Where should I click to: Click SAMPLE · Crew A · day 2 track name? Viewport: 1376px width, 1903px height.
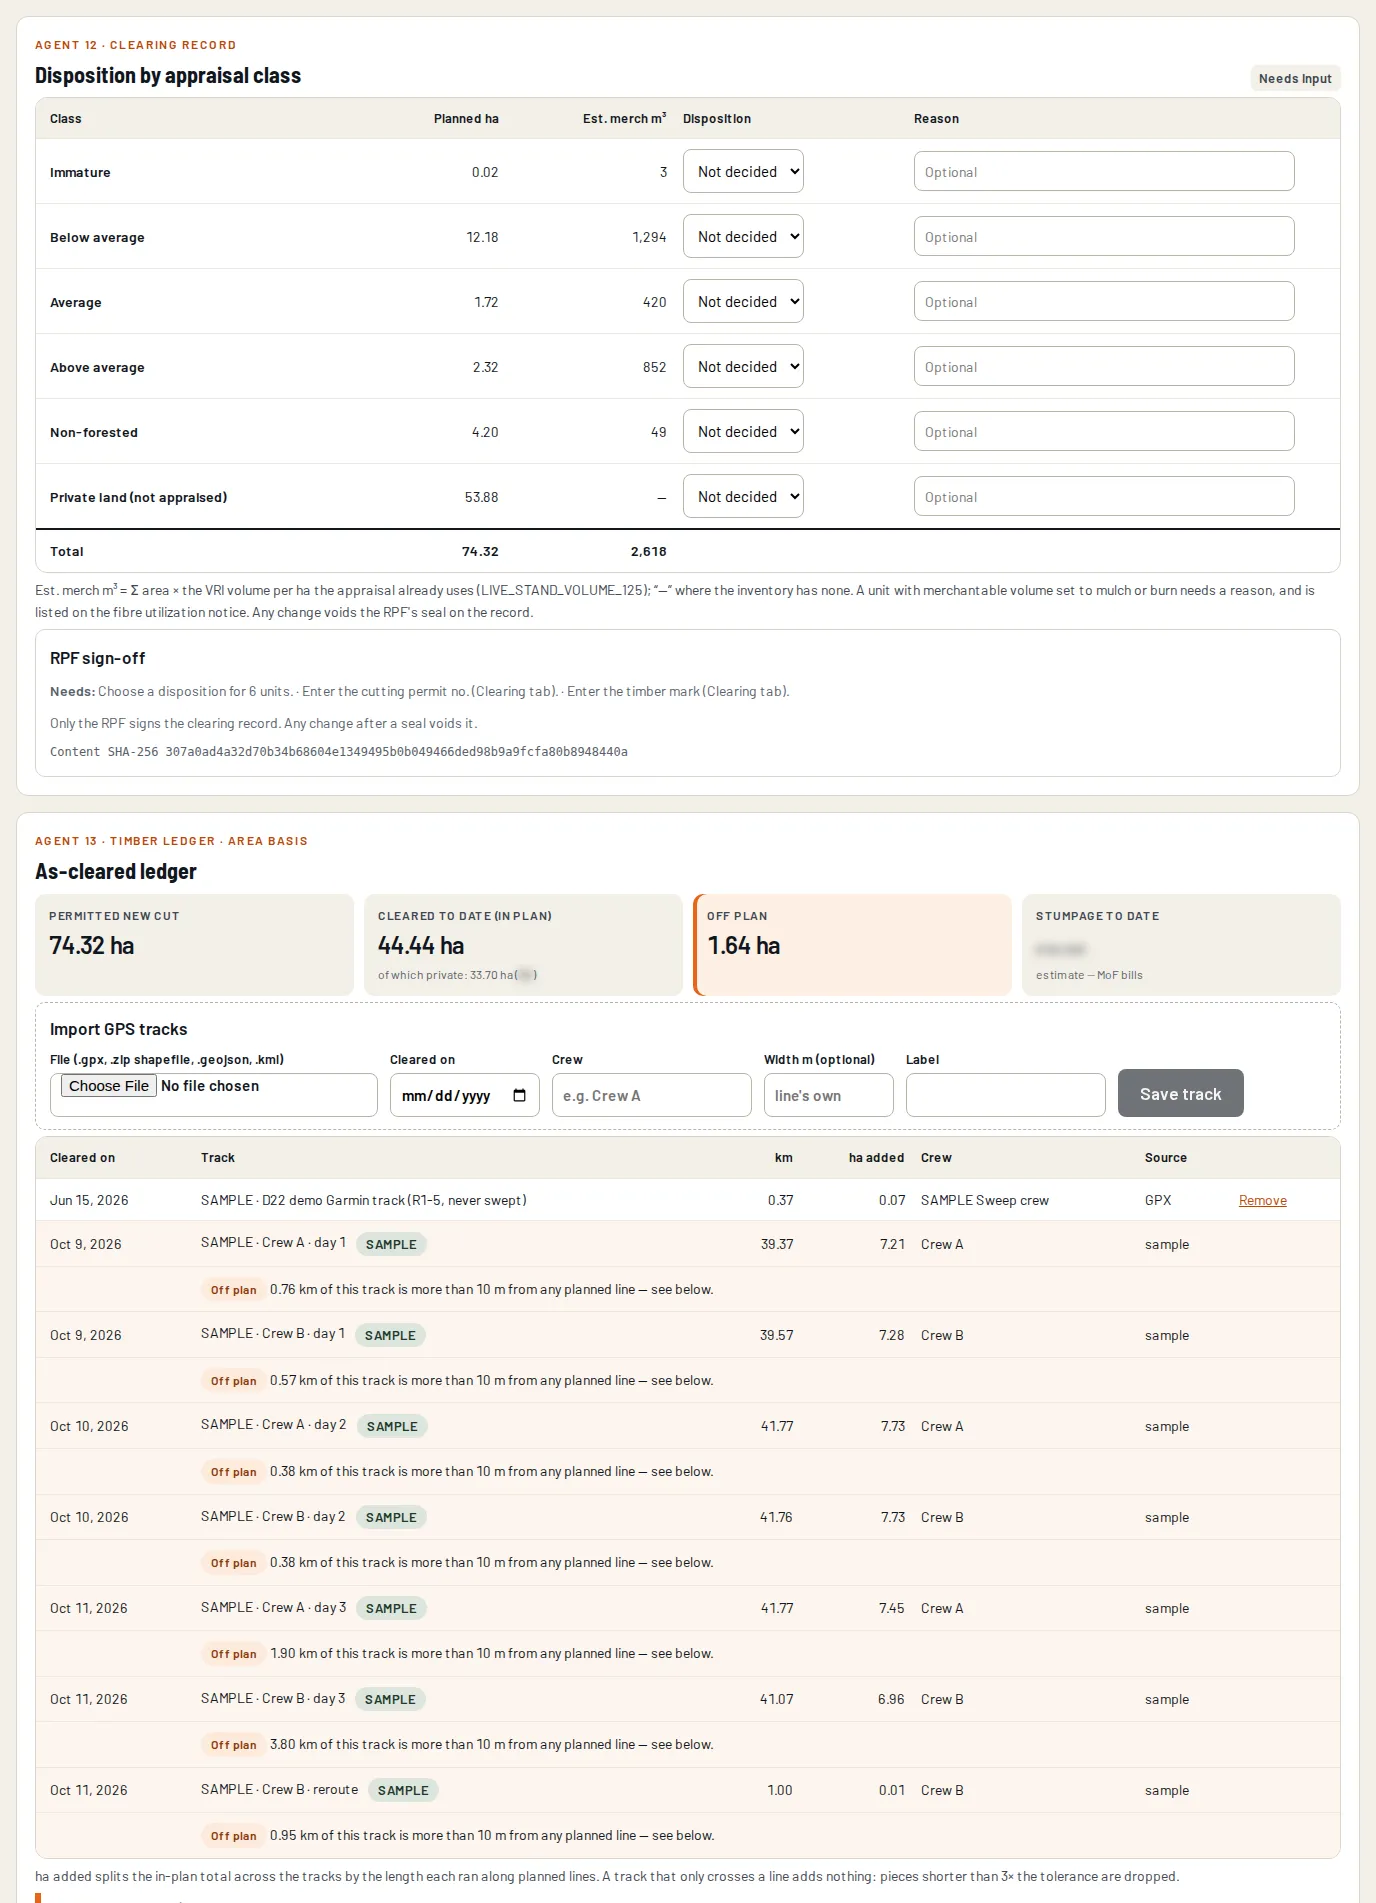click(273, 1425)
